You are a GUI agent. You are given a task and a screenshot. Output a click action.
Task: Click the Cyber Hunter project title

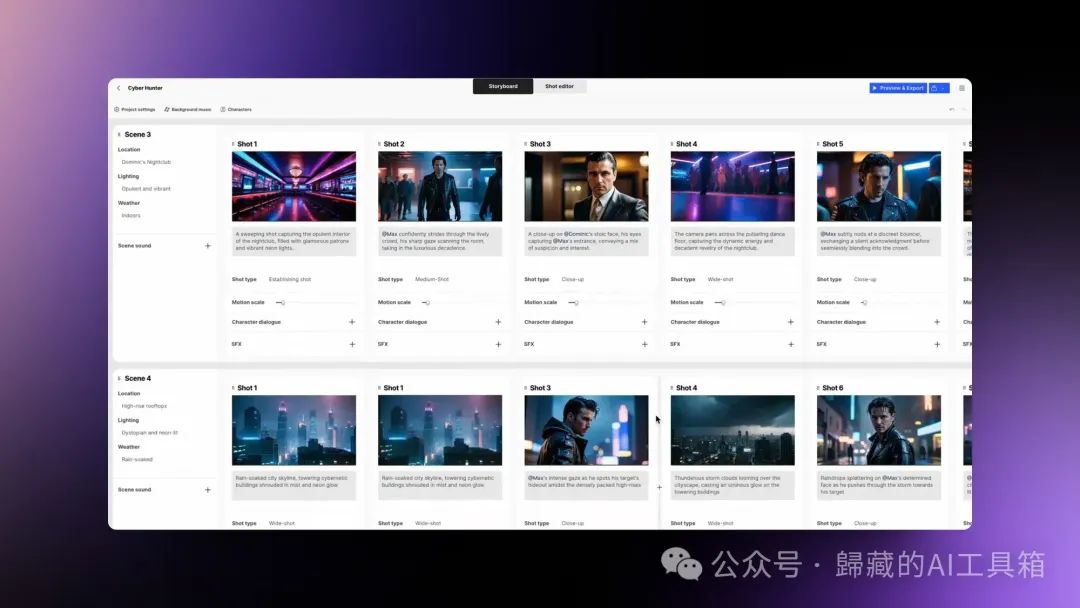tap(145, 88)
